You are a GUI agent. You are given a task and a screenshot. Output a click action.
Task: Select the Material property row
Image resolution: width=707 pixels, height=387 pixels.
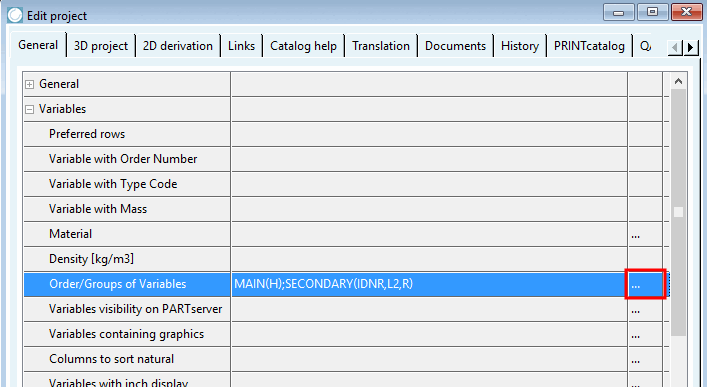coord(127,234)
